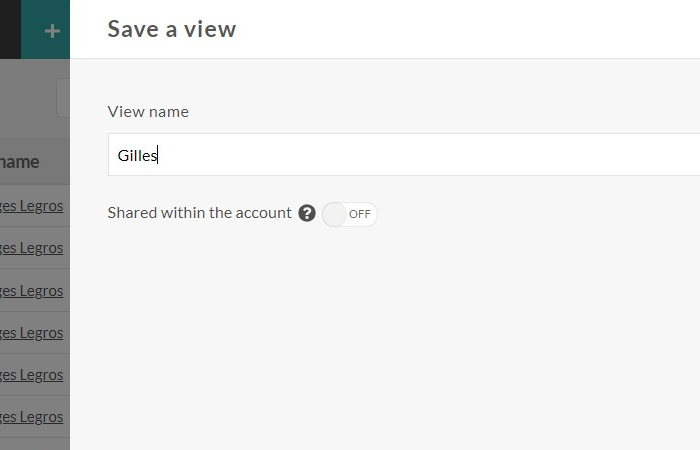Click the partially hidden box above the name column
This screenshot has height=450, width=700.
click(x=63, y=98)
